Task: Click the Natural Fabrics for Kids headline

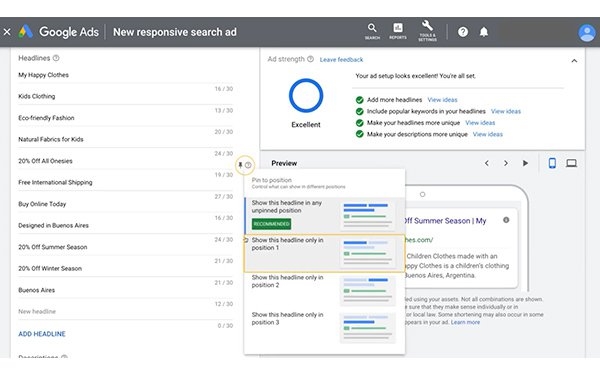Action: coord(126,139)
